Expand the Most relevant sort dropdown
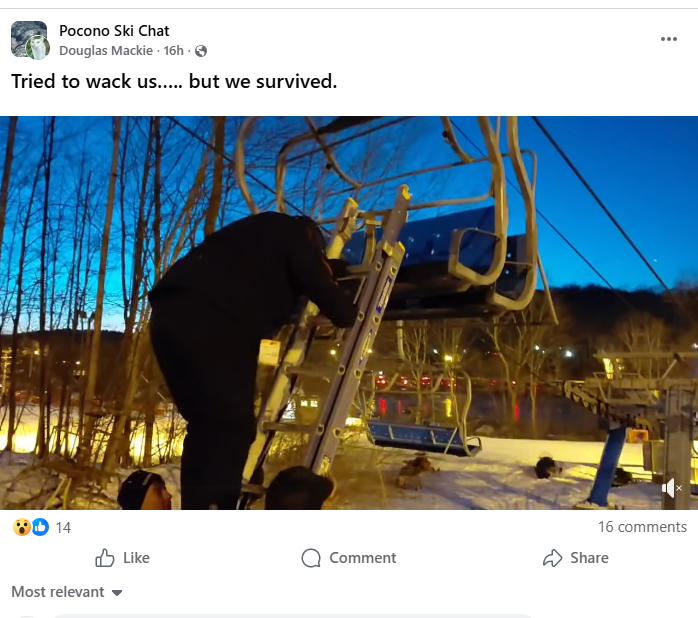This screenshot has width=698, height=618. [67, 592]
